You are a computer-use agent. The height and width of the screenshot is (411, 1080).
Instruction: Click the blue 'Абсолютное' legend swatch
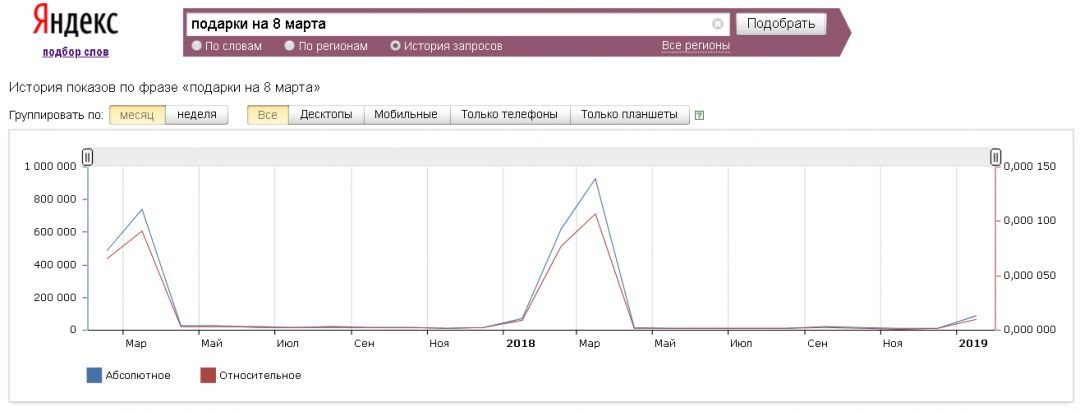pos(95,376)
